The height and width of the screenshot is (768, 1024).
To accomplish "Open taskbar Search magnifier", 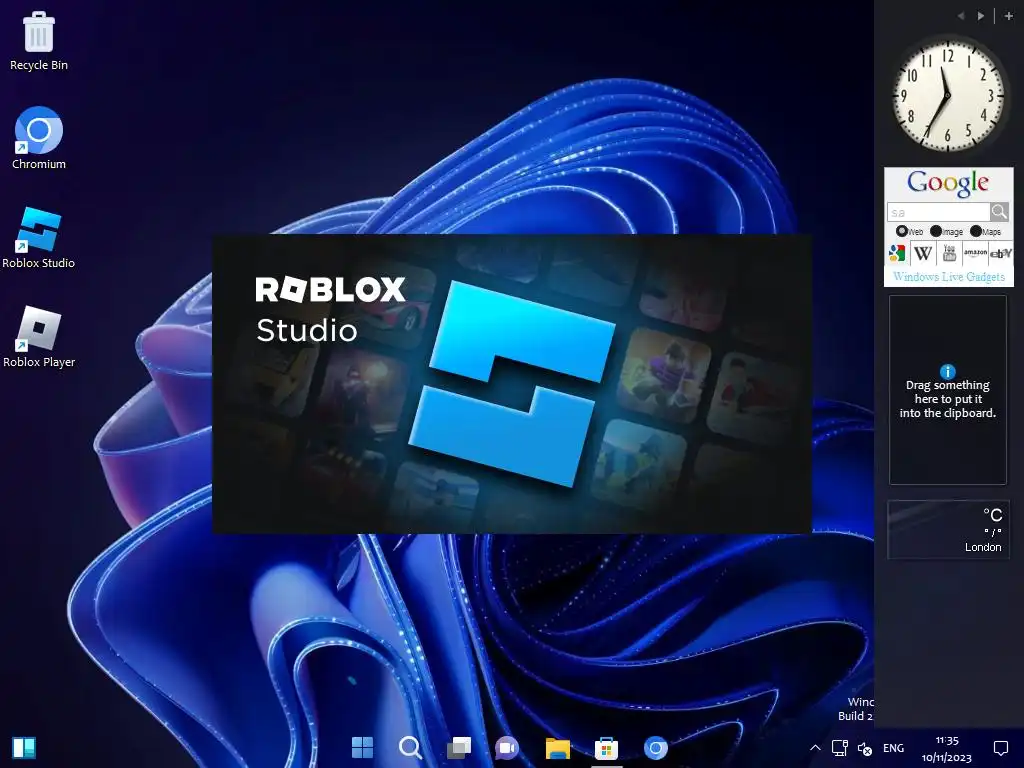I will (x=410, y=747).
